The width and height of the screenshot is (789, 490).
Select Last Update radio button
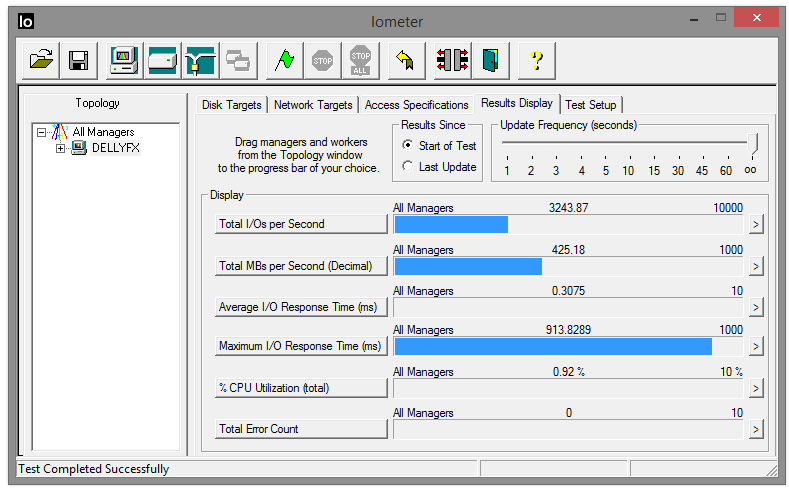point(408,166)
